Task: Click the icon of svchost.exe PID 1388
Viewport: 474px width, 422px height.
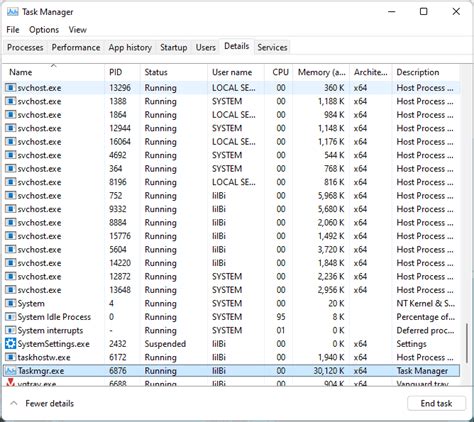Action: [x=11, y=101]
